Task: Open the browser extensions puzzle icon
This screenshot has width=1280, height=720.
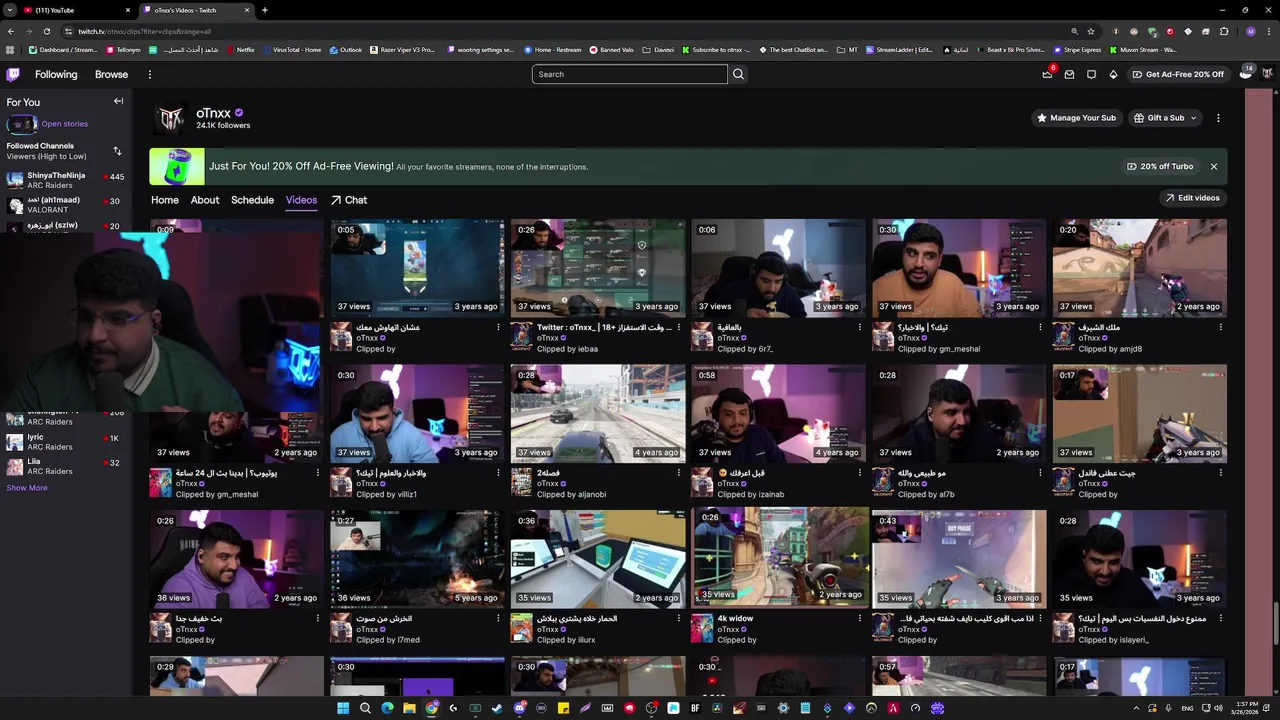Action: pyautogui.click(x=1224, y=31)
